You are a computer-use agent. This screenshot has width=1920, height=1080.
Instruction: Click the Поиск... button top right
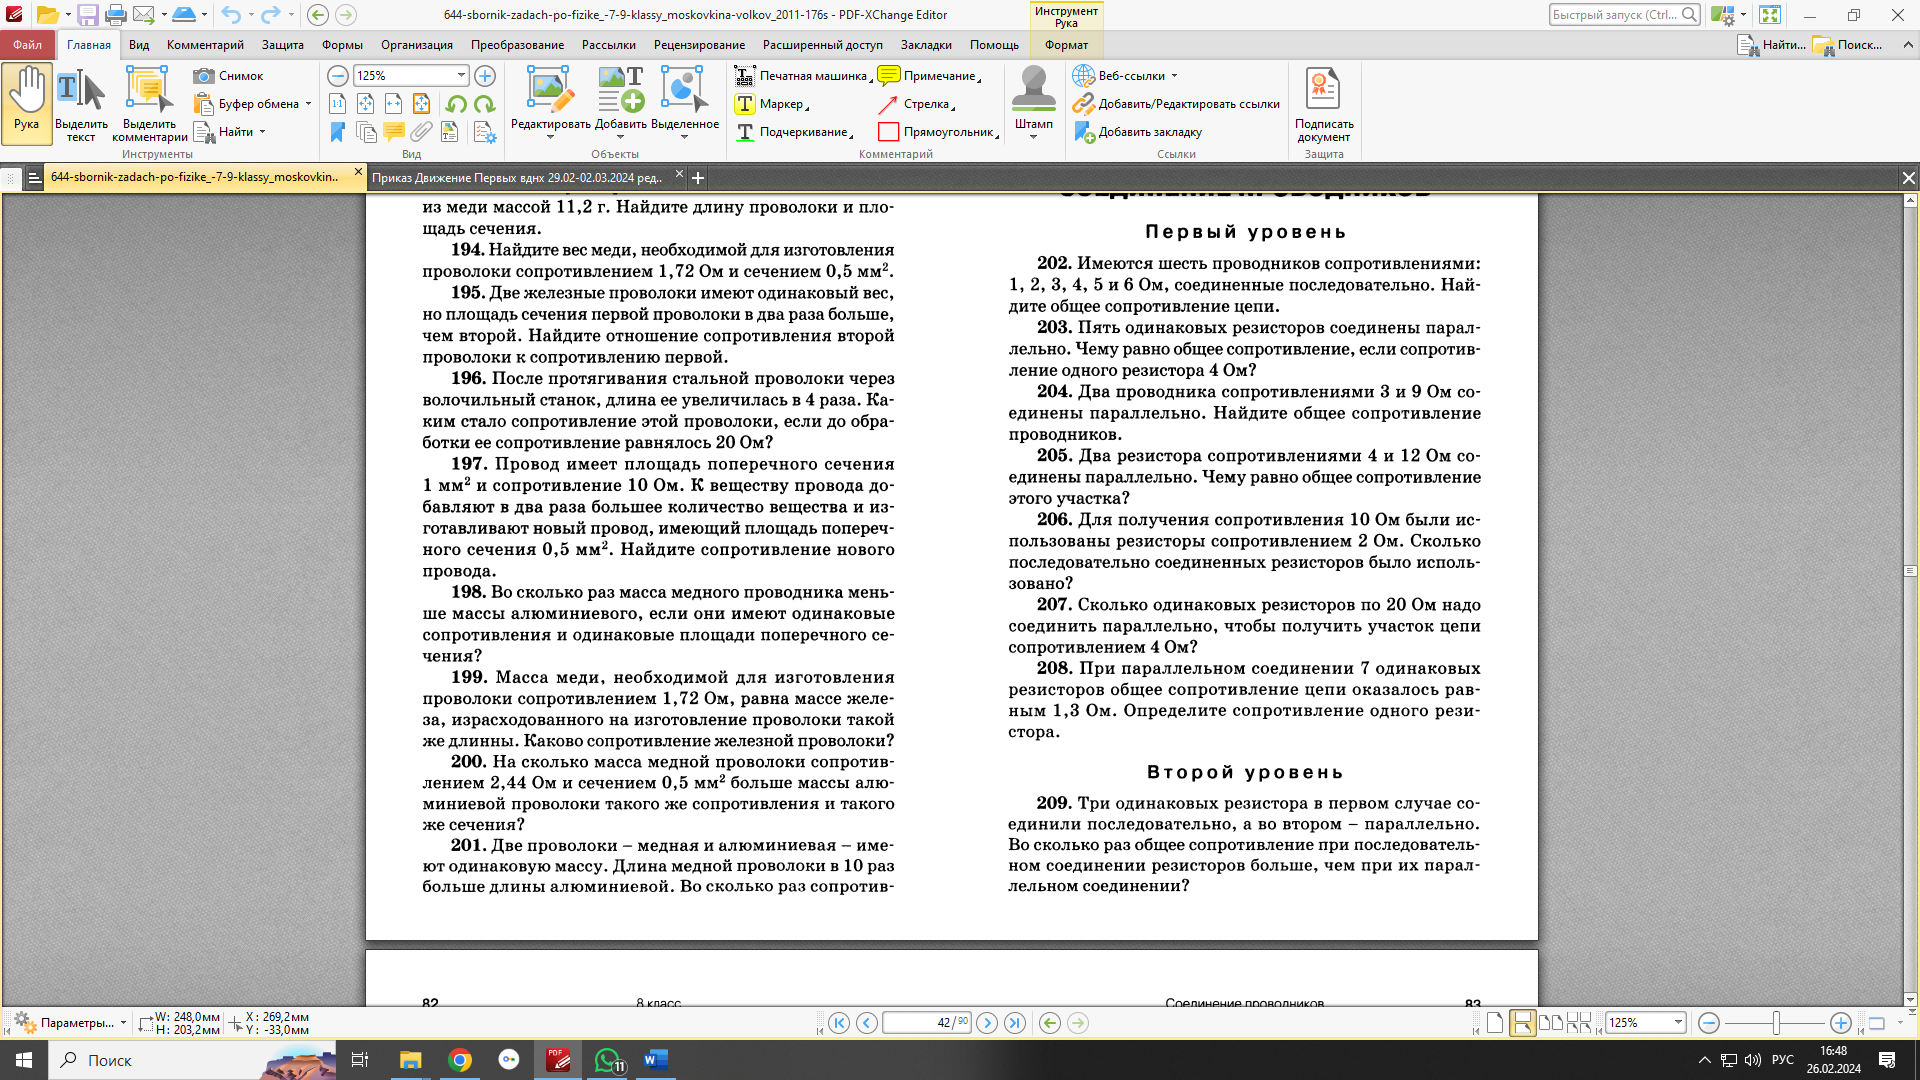[1848, 45]
